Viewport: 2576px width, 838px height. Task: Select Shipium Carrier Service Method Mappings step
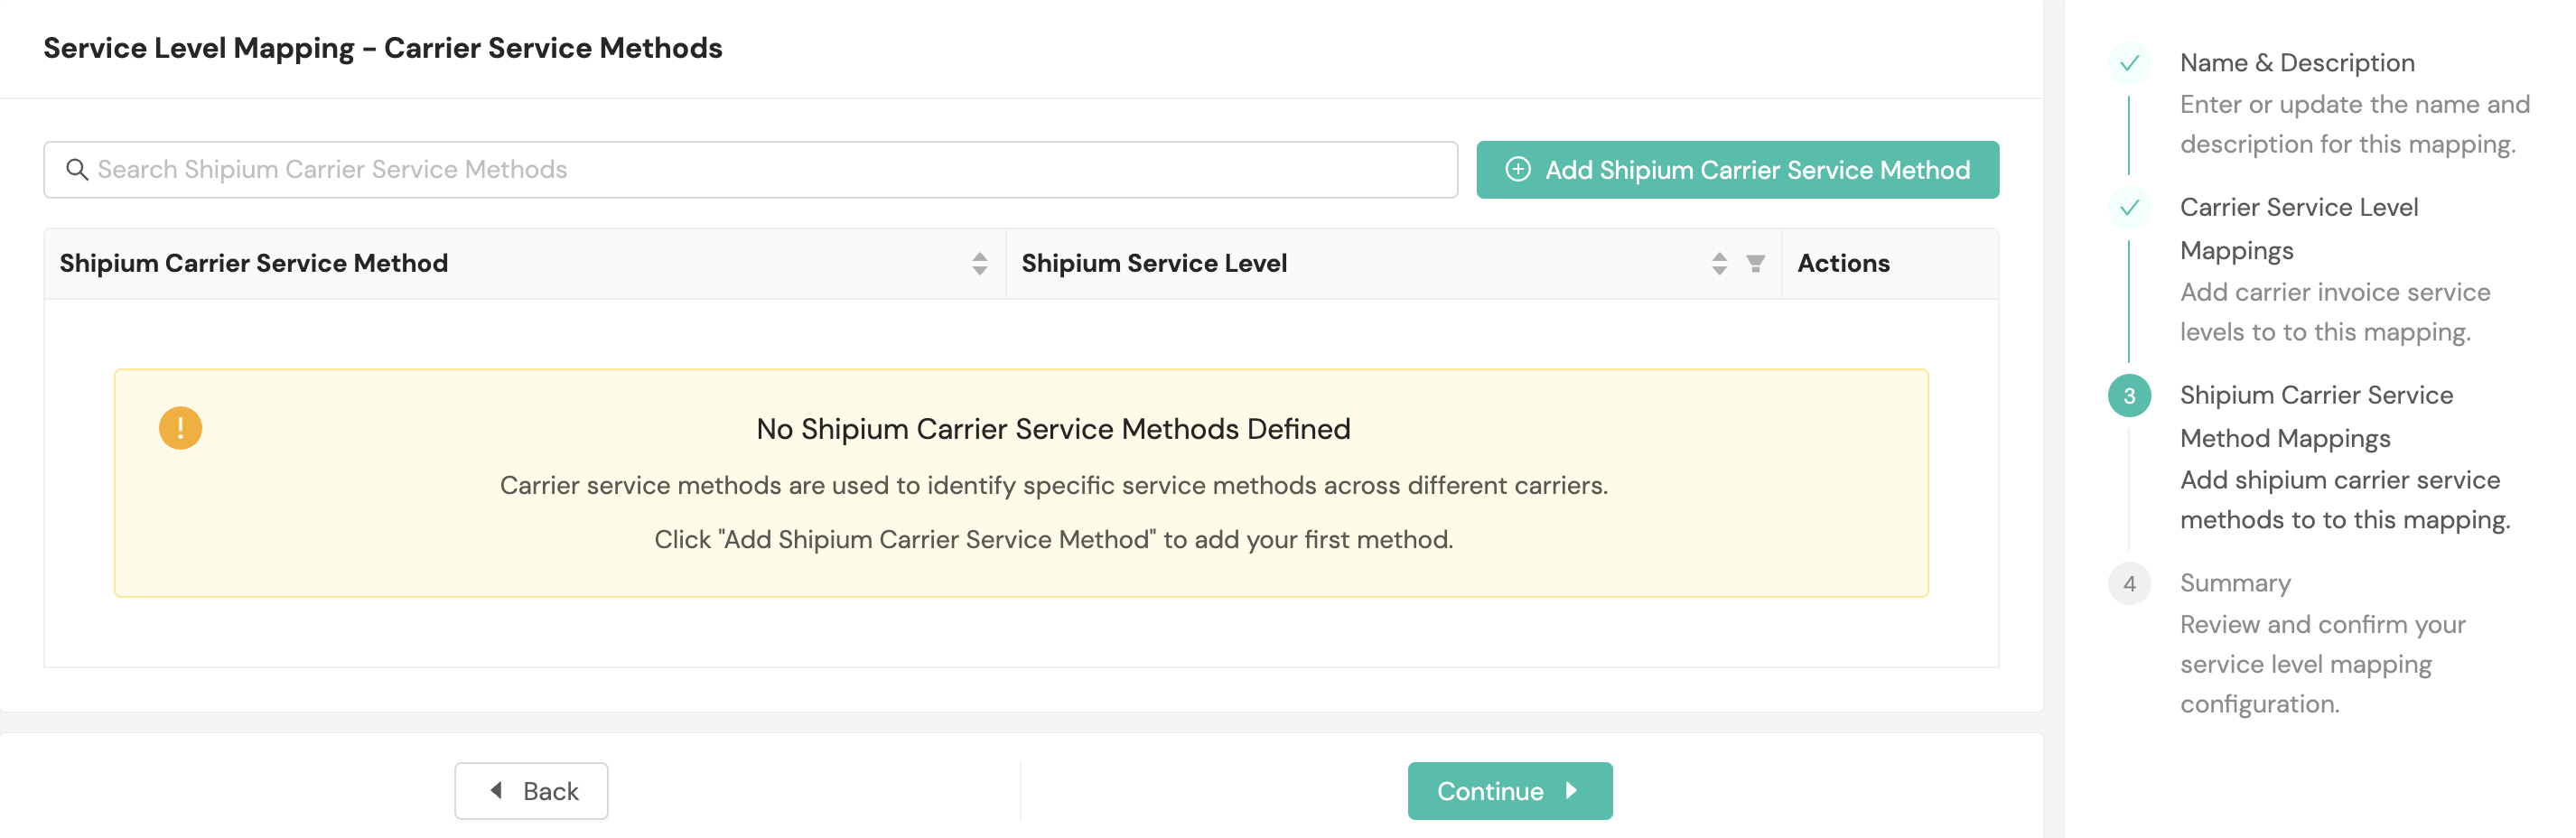(x=2316, y=417)
